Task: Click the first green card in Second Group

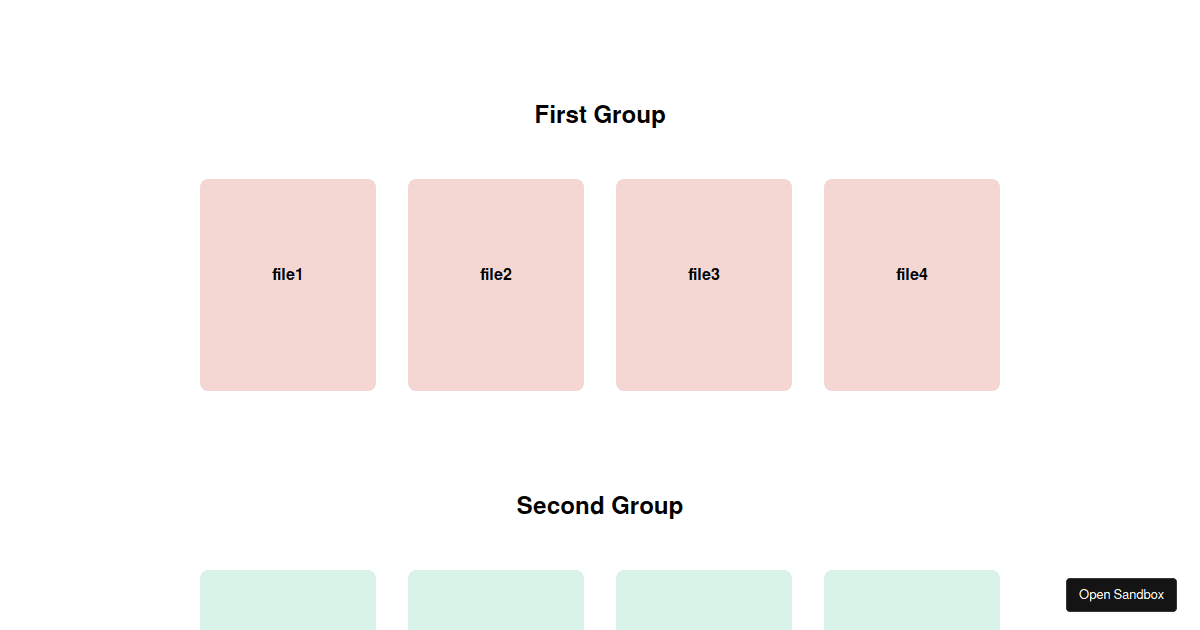Action: [x=288, y=600]
